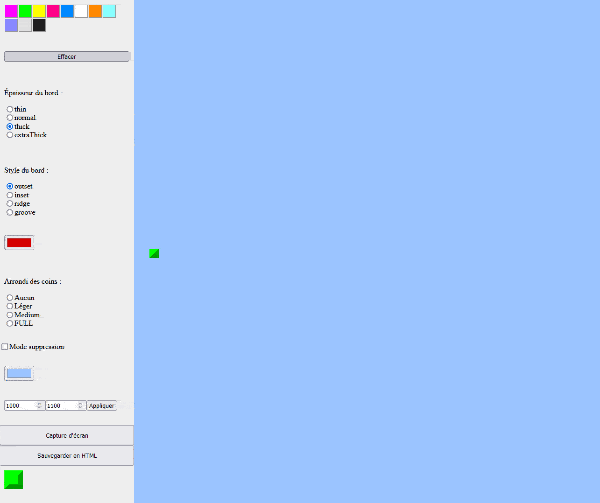The height and width of the screenshot is (503, 600).
Task: Click the Effacer button
Action: pyautogui.click(x=67, y=57)
